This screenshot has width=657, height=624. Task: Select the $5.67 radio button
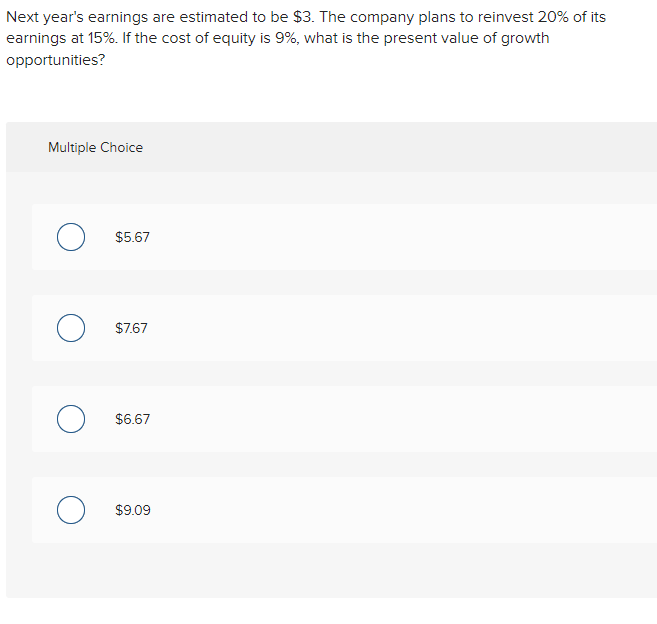pos(70,237)
